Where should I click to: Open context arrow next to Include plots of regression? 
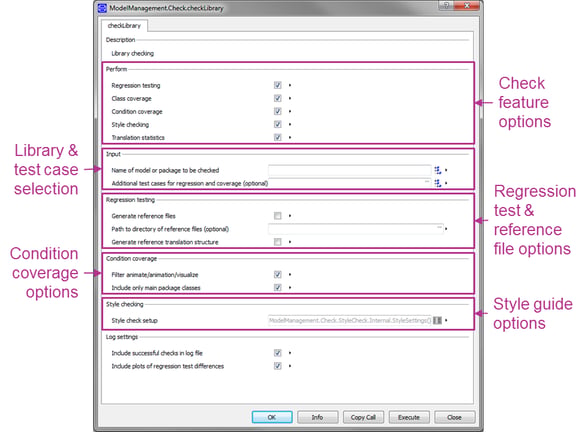point(290,366)
